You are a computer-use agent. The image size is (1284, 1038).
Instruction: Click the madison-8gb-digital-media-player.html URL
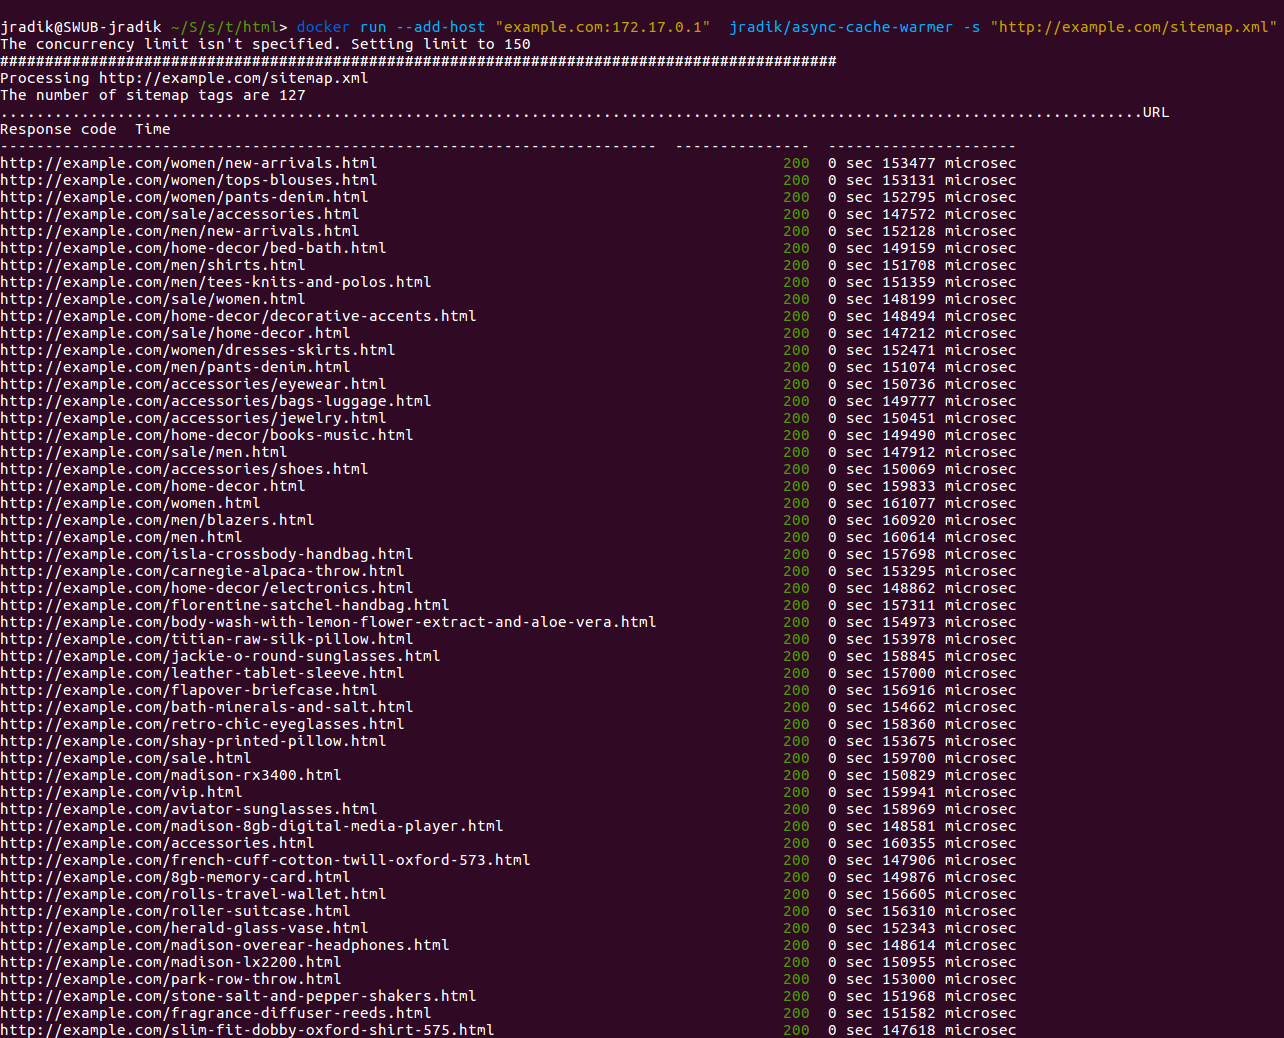tap(252, 826)
